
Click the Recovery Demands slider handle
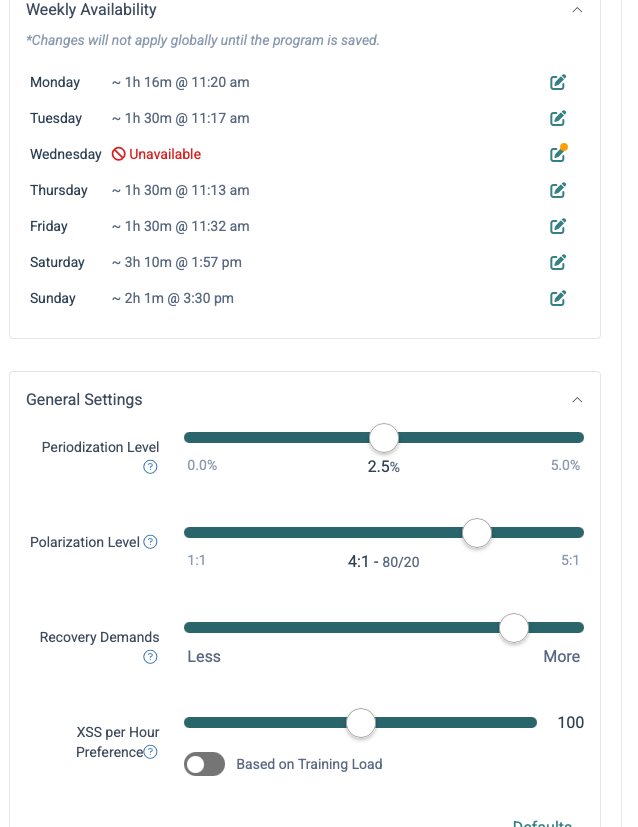513,627
